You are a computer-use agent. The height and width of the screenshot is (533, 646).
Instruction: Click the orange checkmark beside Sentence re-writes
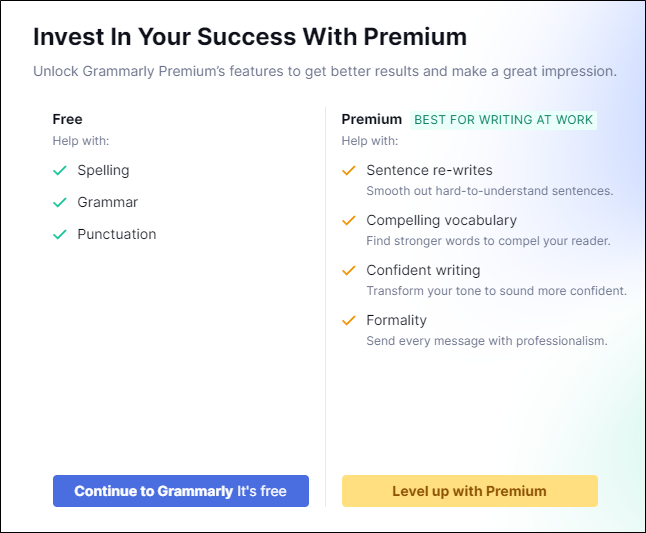[x=349, y=170]
